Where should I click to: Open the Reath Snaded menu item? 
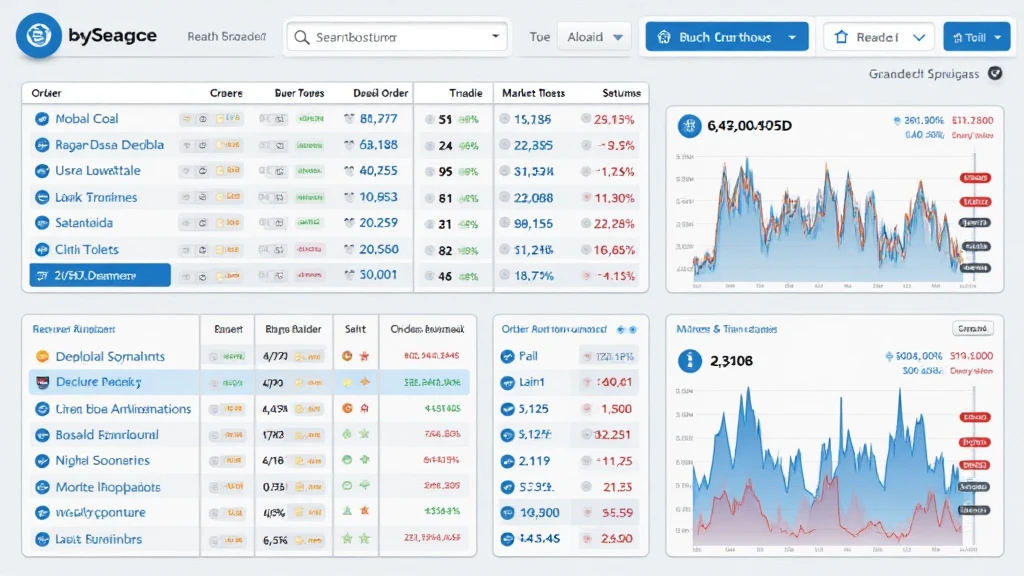(226, 37)
